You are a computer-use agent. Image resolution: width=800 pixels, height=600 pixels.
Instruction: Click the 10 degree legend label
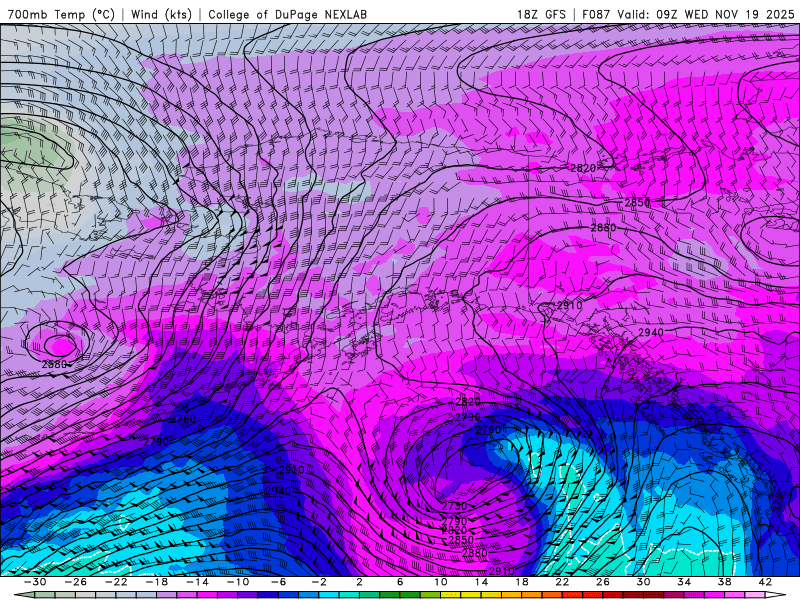pyautogui.click(x=440, y=582)
